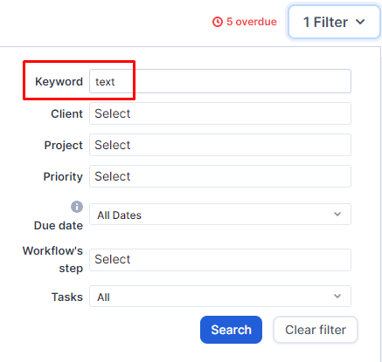
Task: Click the blue Search button
Action: click(x=231, y=330)
